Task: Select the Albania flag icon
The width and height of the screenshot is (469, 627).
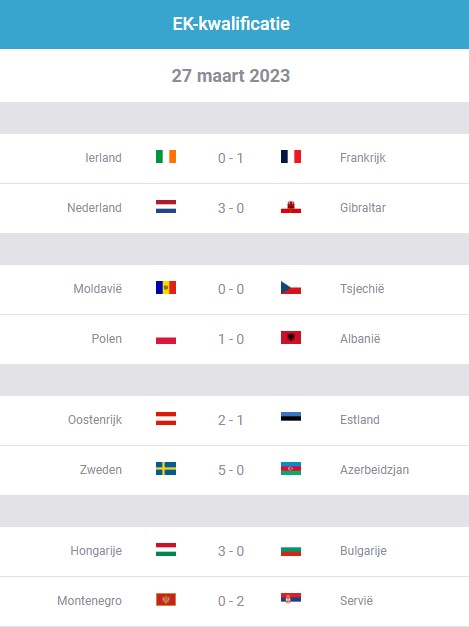Action: [x=291, y=337]
